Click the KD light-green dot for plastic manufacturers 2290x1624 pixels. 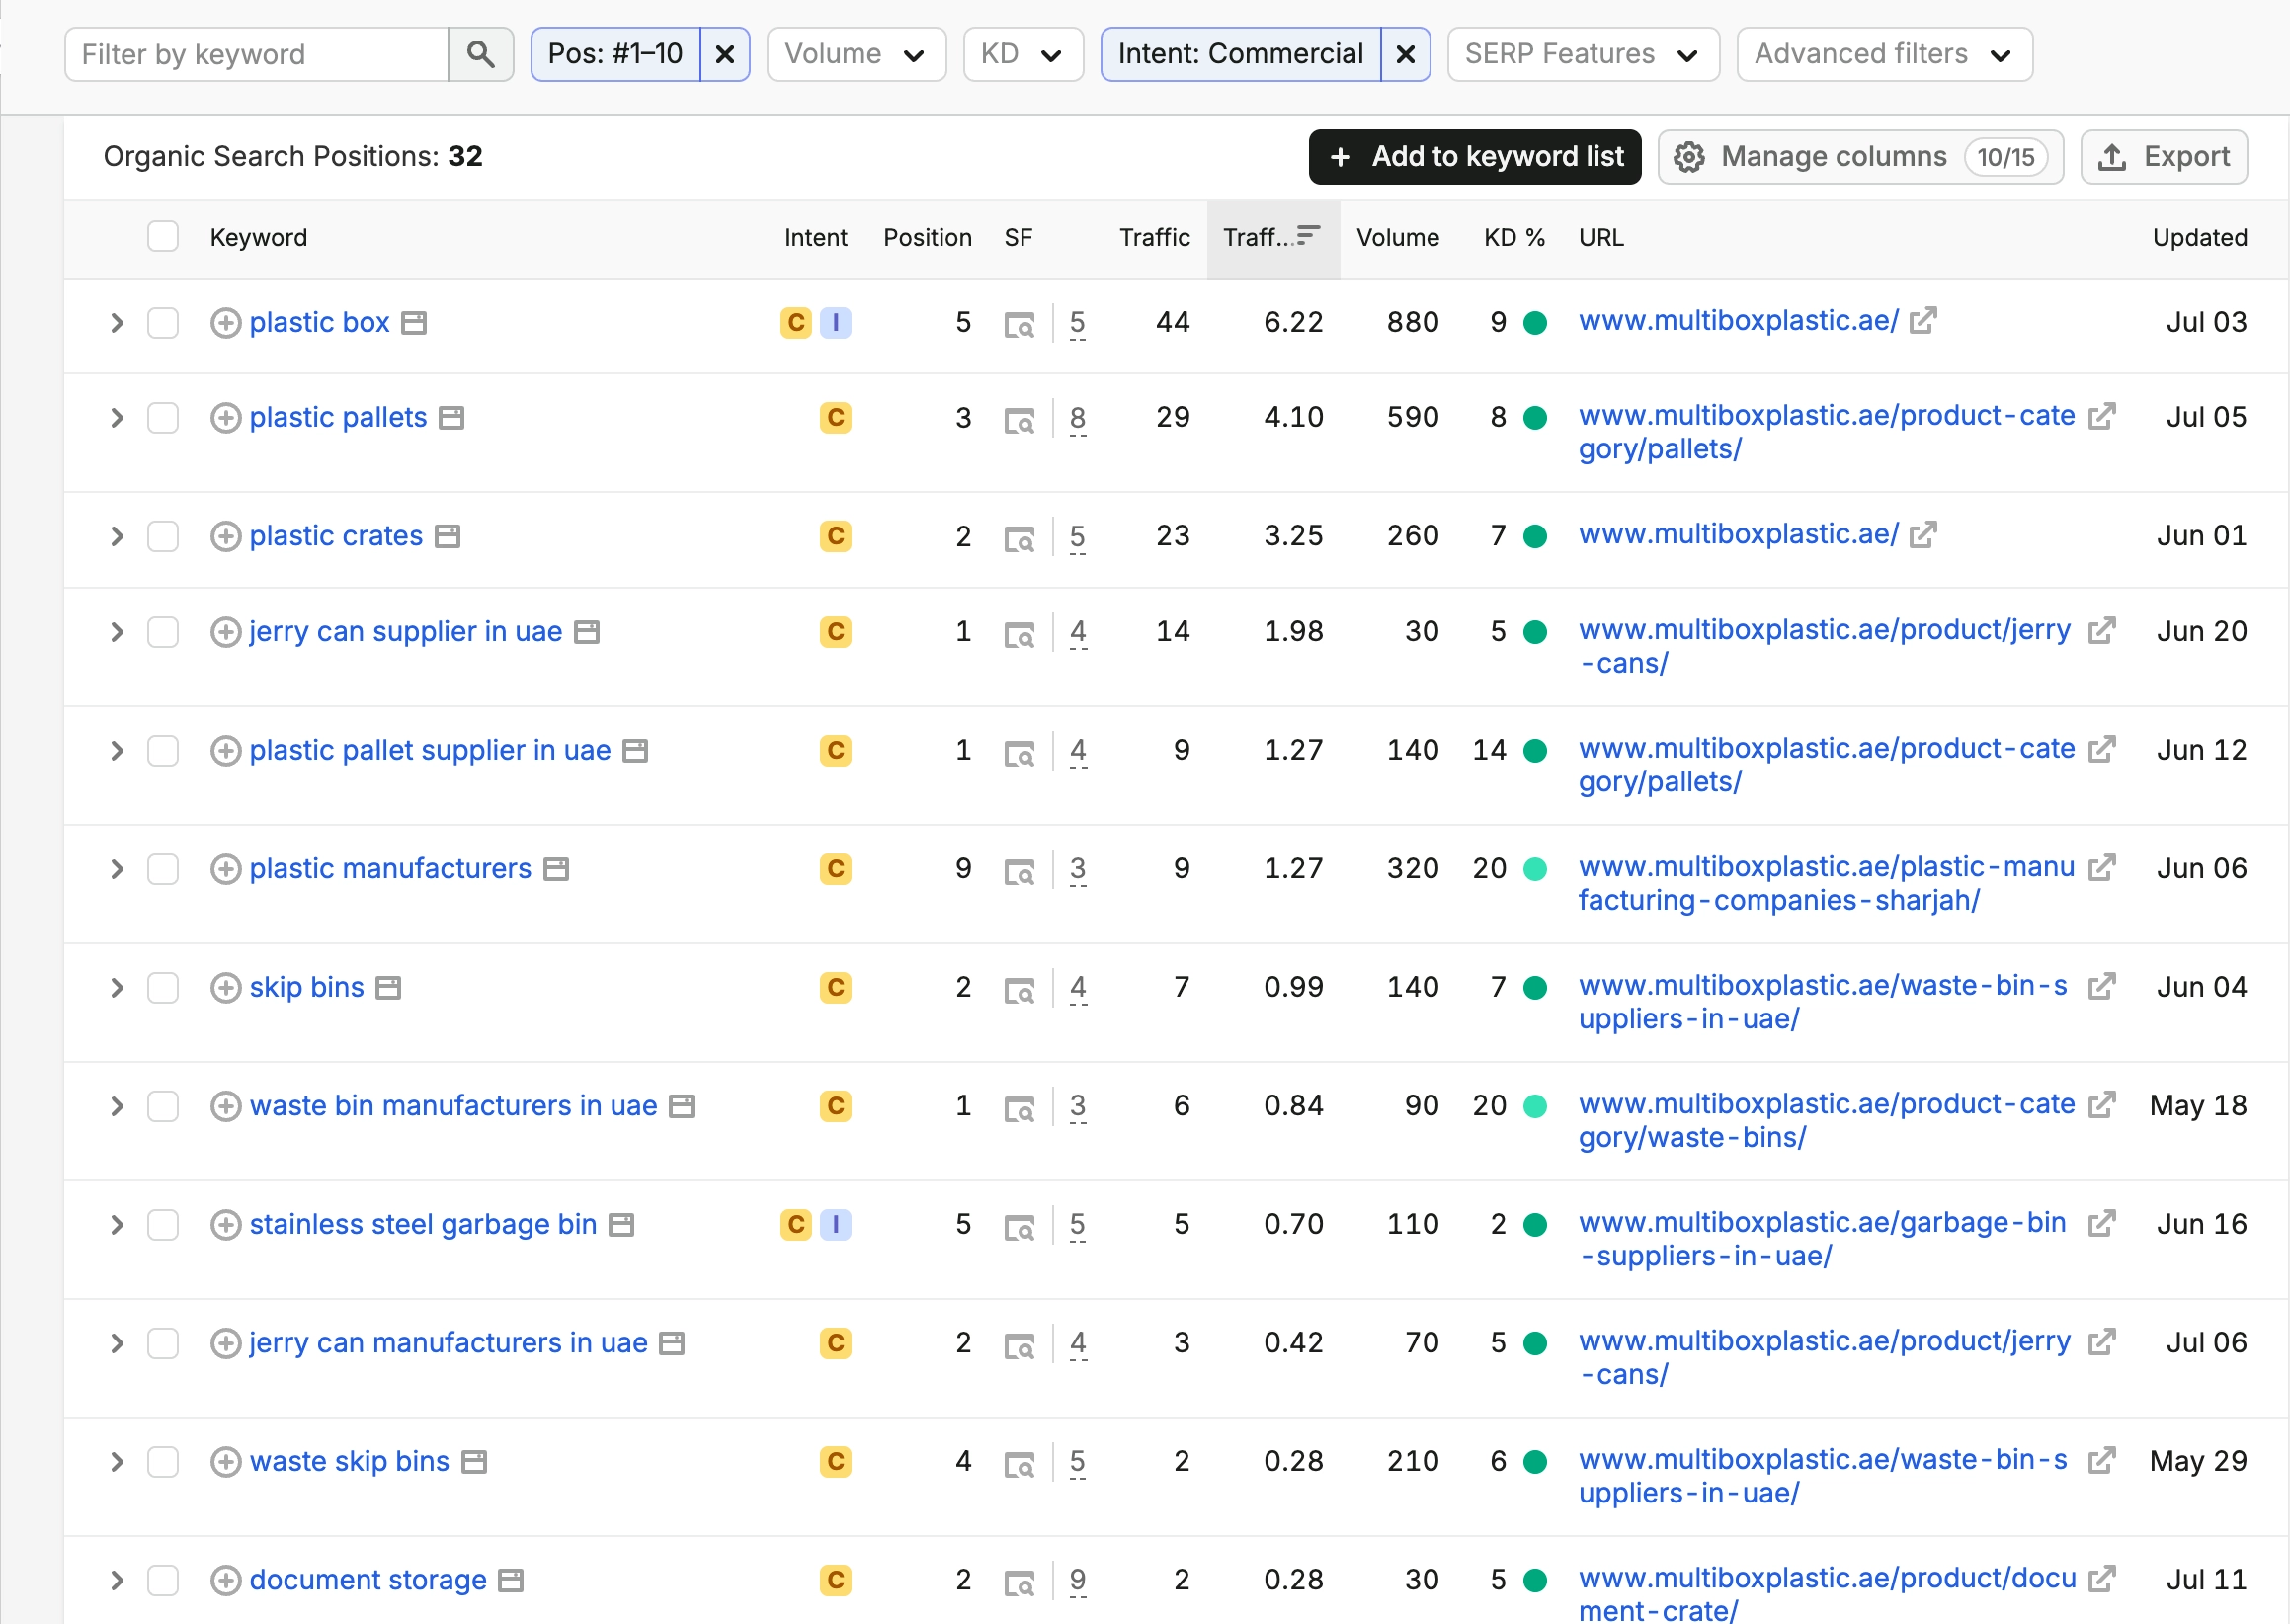[x=1535, y=869]
